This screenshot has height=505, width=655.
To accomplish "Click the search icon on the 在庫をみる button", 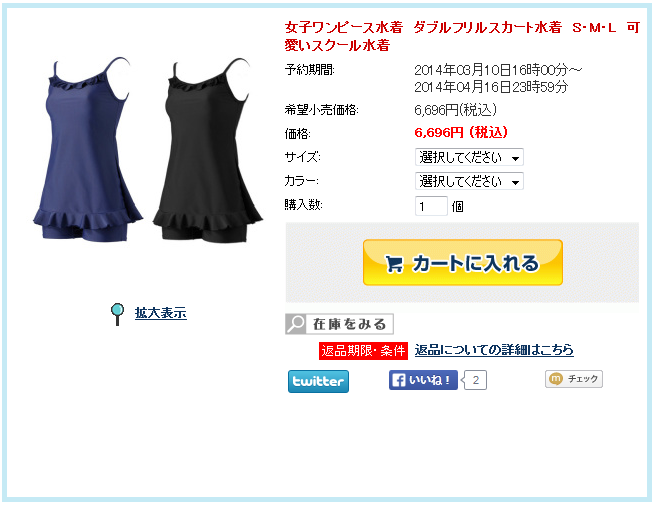I will [296, 324].
